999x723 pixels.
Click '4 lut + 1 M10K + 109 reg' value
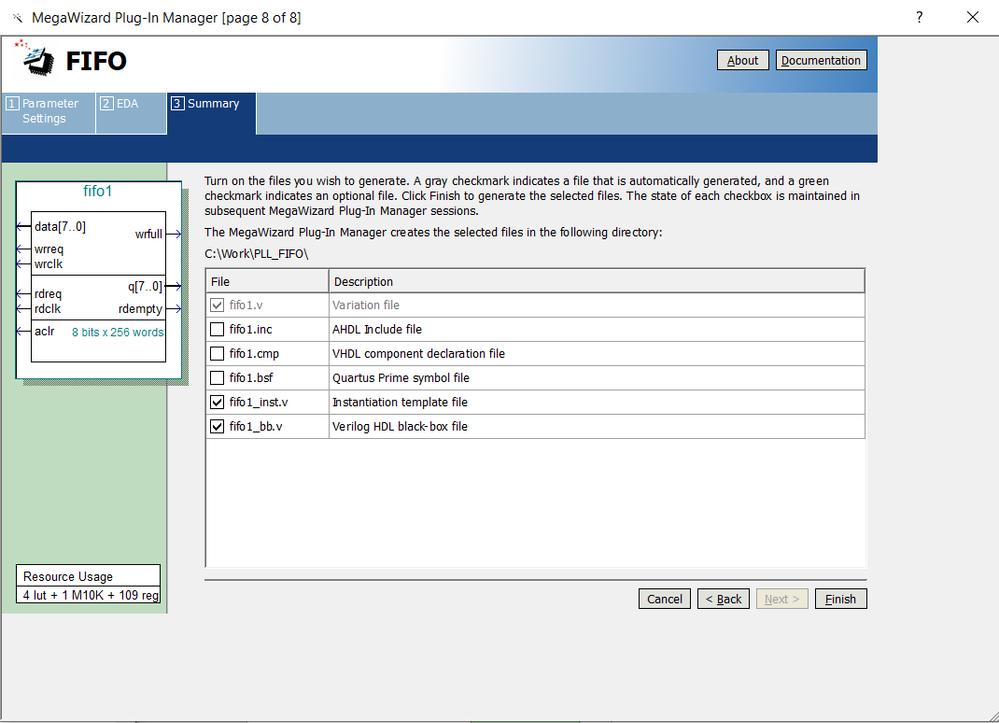pyautogui.click(x=90, y=595)
